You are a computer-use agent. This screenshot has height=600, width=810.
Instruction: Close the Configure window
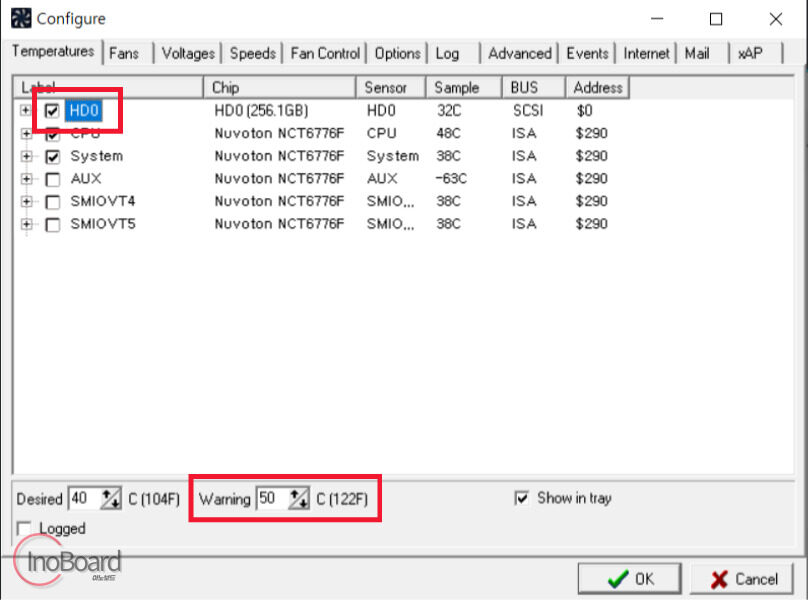pyautogui.click(x=775, y=19)
